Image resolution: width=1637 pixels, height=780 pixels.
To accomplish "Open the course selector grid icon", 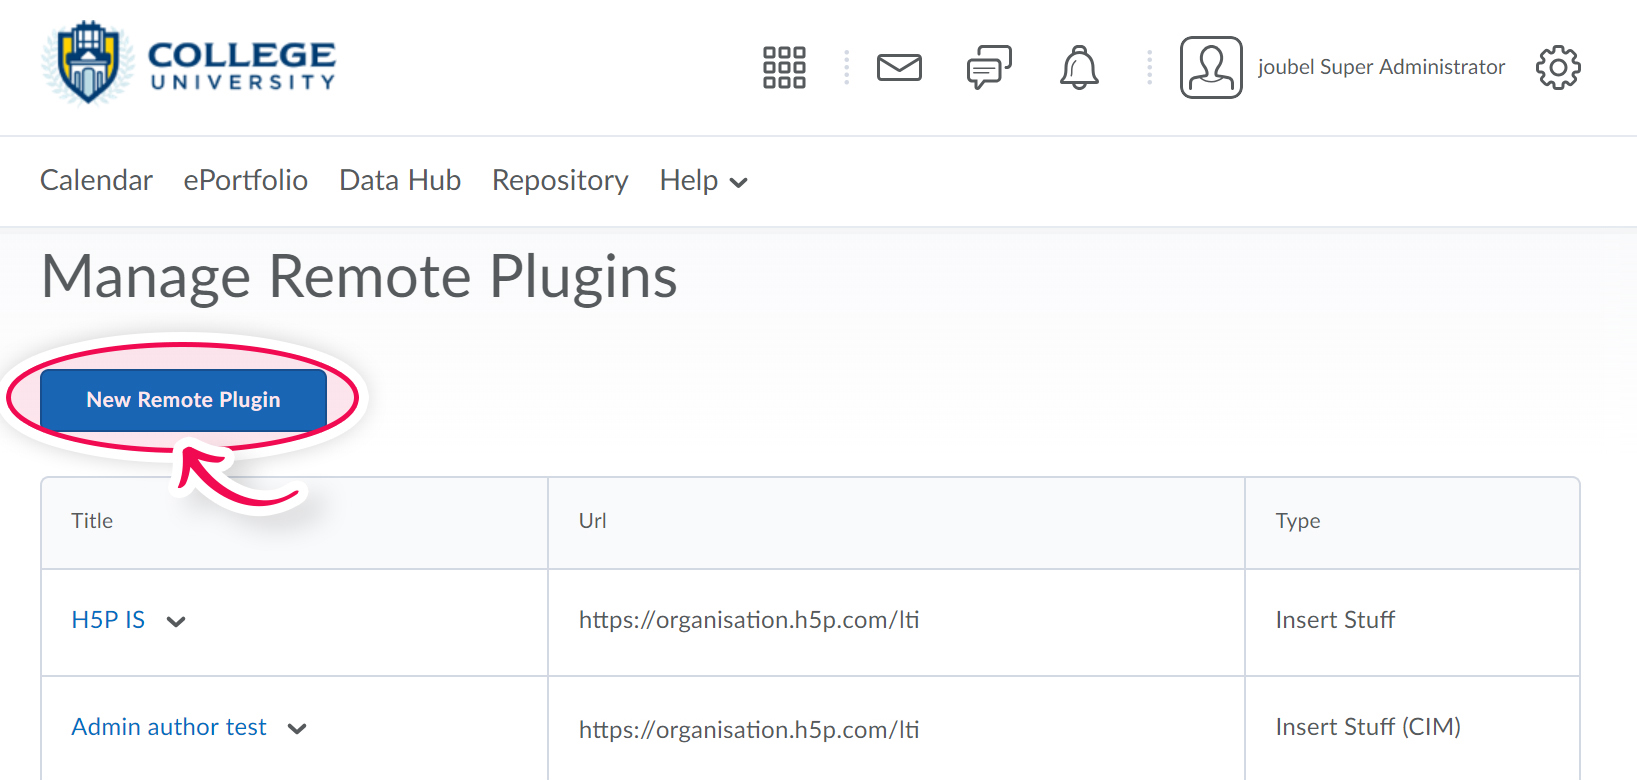I will 784,68.
